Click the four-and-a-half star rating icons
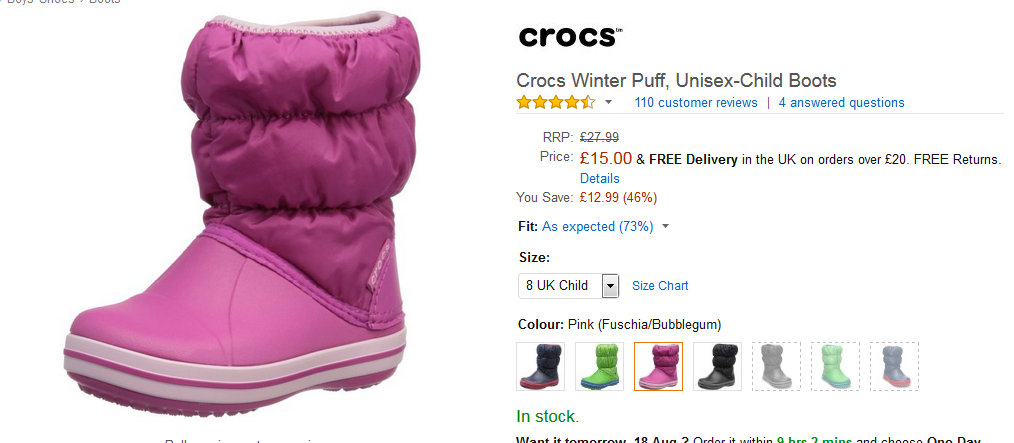 coord(556,102)
